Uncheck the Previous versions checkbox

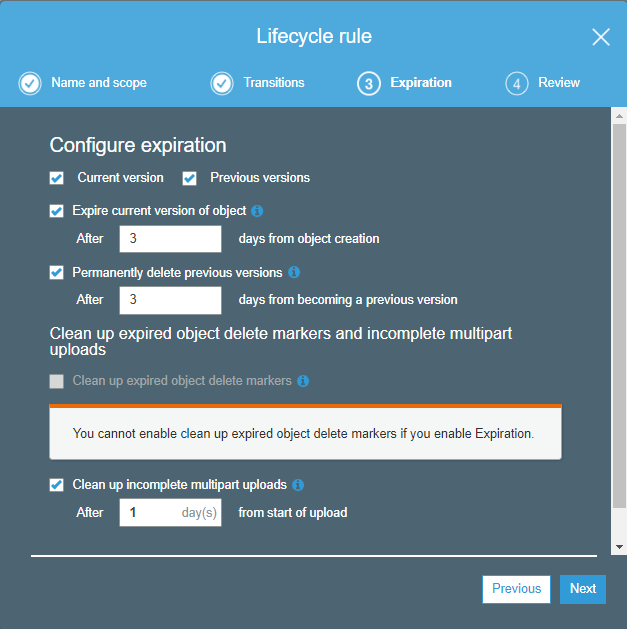[189, 178]
